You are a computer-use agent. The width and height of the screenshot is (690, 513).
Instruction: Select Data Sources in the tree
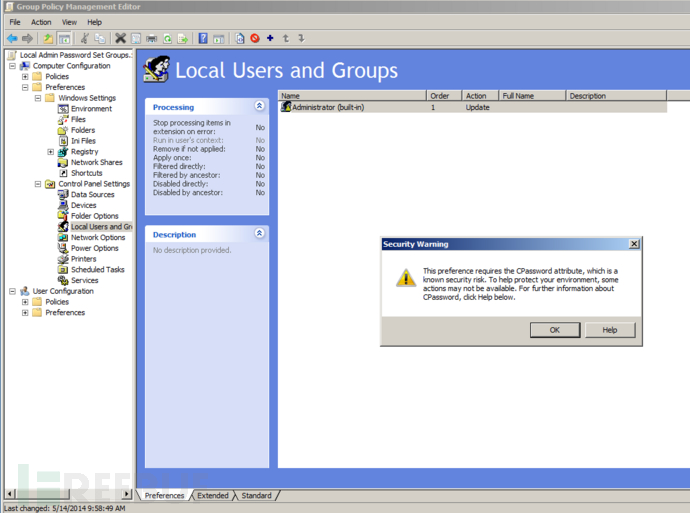tap(92, 194)
